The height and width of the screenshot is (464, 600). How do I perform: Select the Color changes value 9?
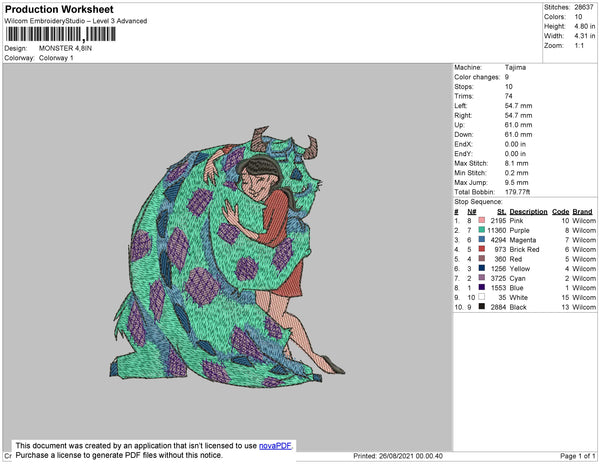click(507, 77)
